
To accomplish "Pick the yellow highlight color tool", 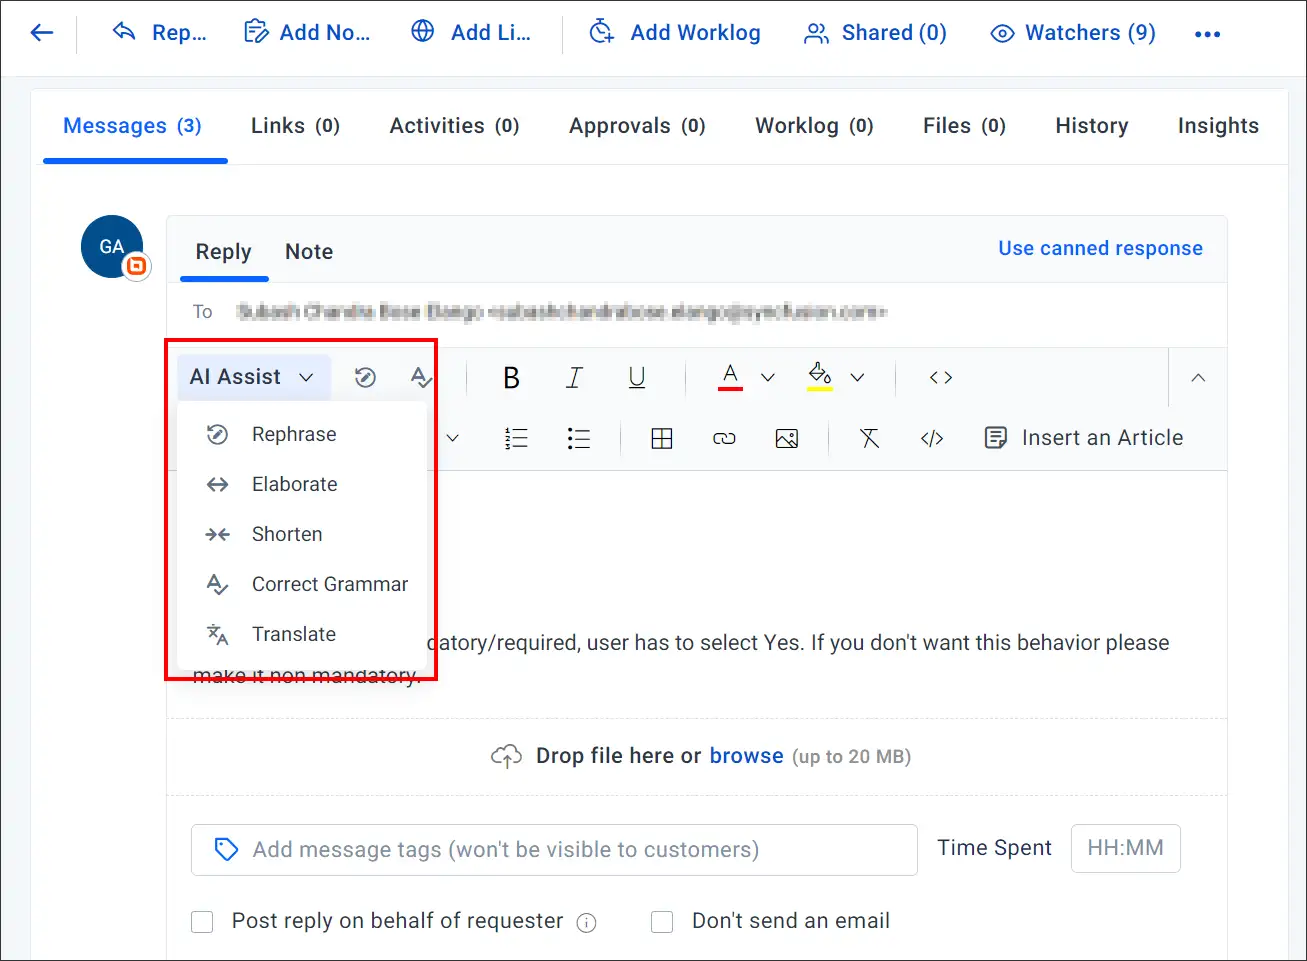I will [x=820, y=376].
